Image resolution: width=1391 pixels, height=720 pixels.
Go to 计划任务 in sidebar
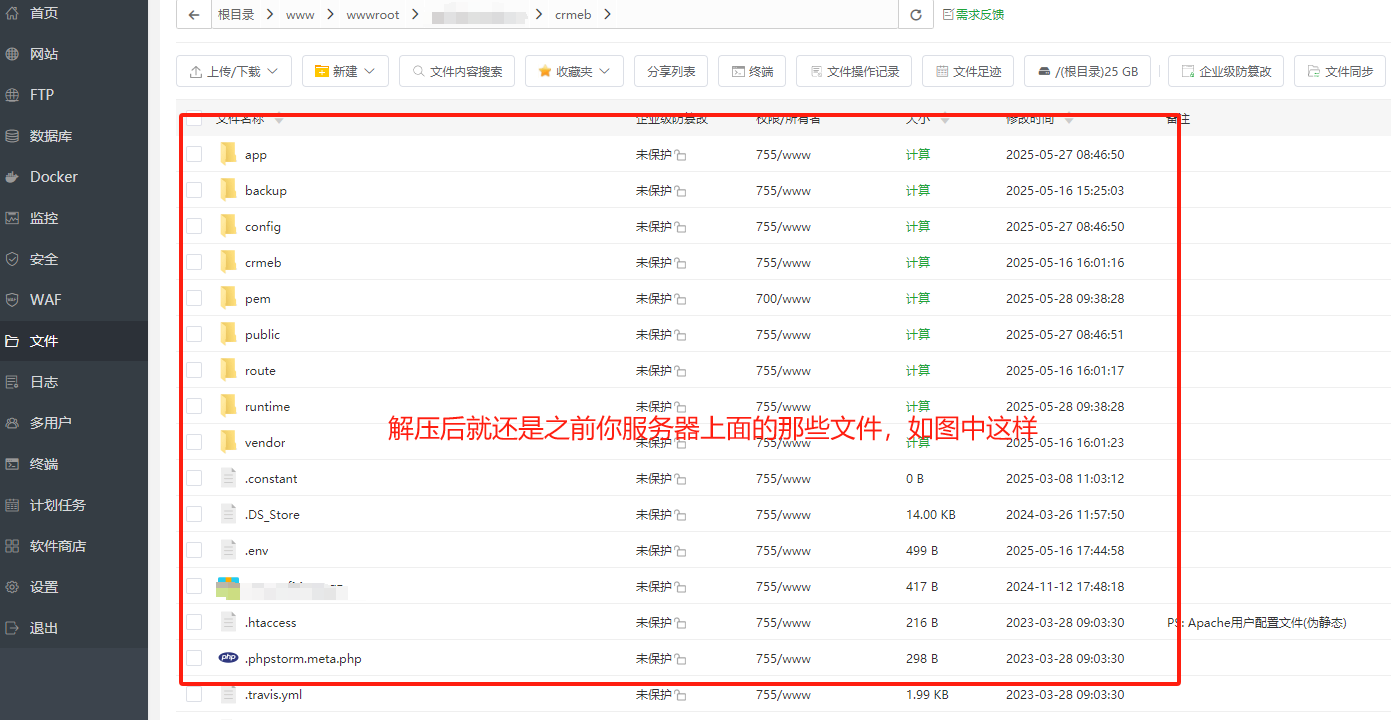pyautogui.click(x=57, y=505)
